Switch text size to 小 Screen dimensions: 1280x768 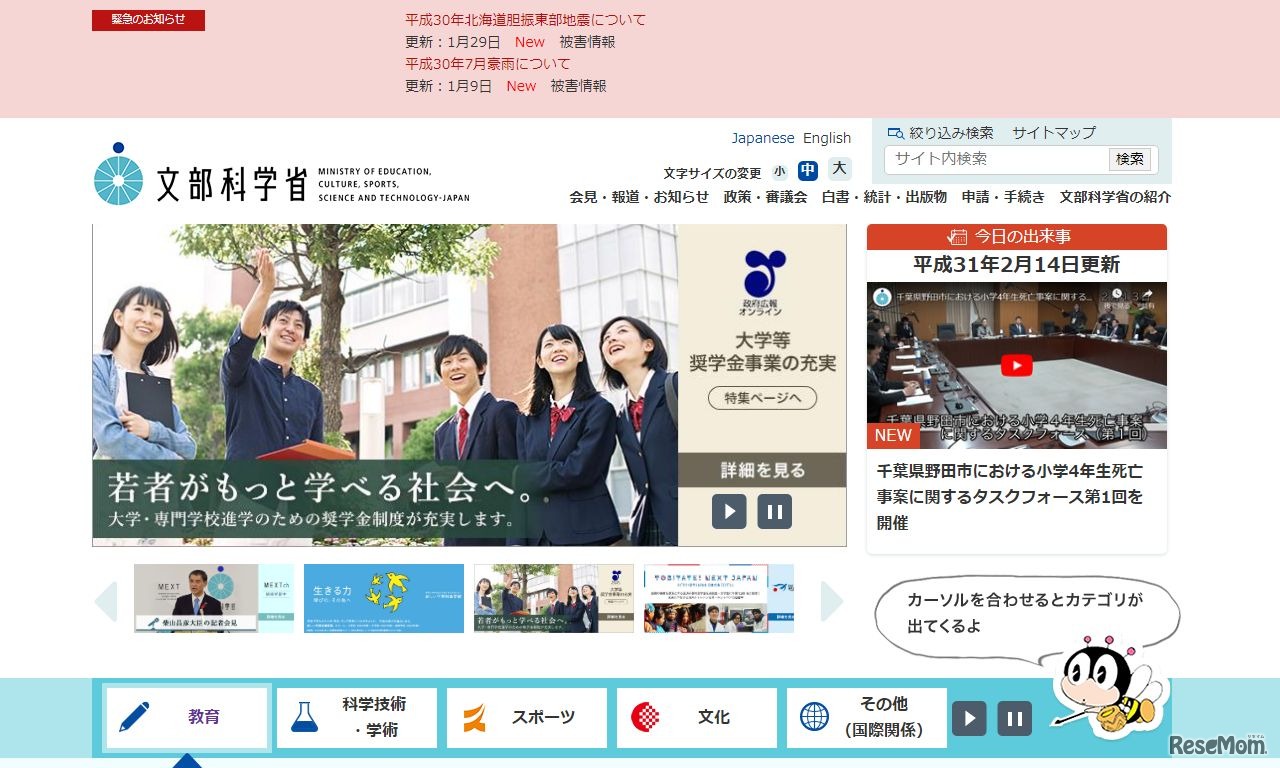[780, 171]
